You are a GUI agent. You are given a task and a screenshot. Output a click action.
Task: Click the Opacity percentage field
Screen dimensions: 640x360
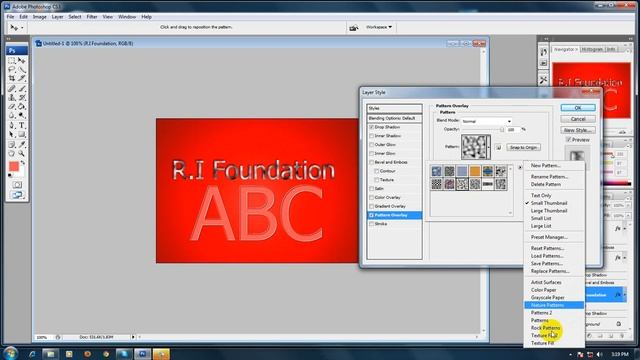click(513, 130)
